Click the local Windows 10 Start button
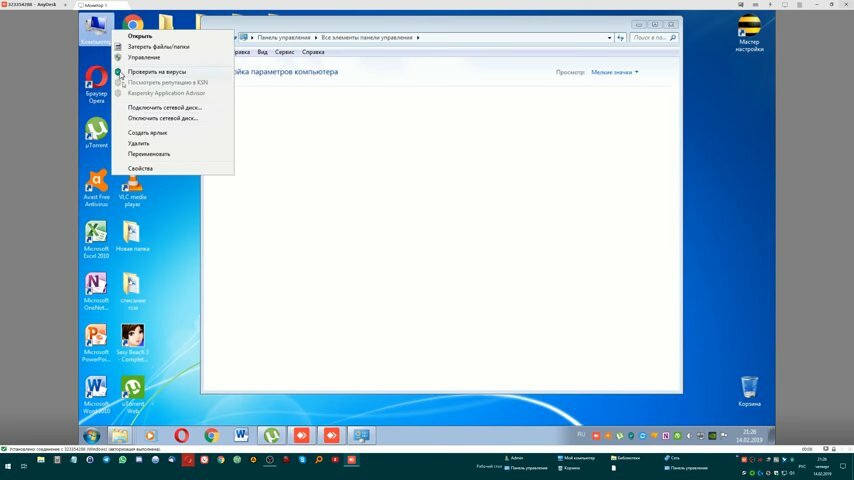This screenshot has height=480, width=854. pos(8,466)
